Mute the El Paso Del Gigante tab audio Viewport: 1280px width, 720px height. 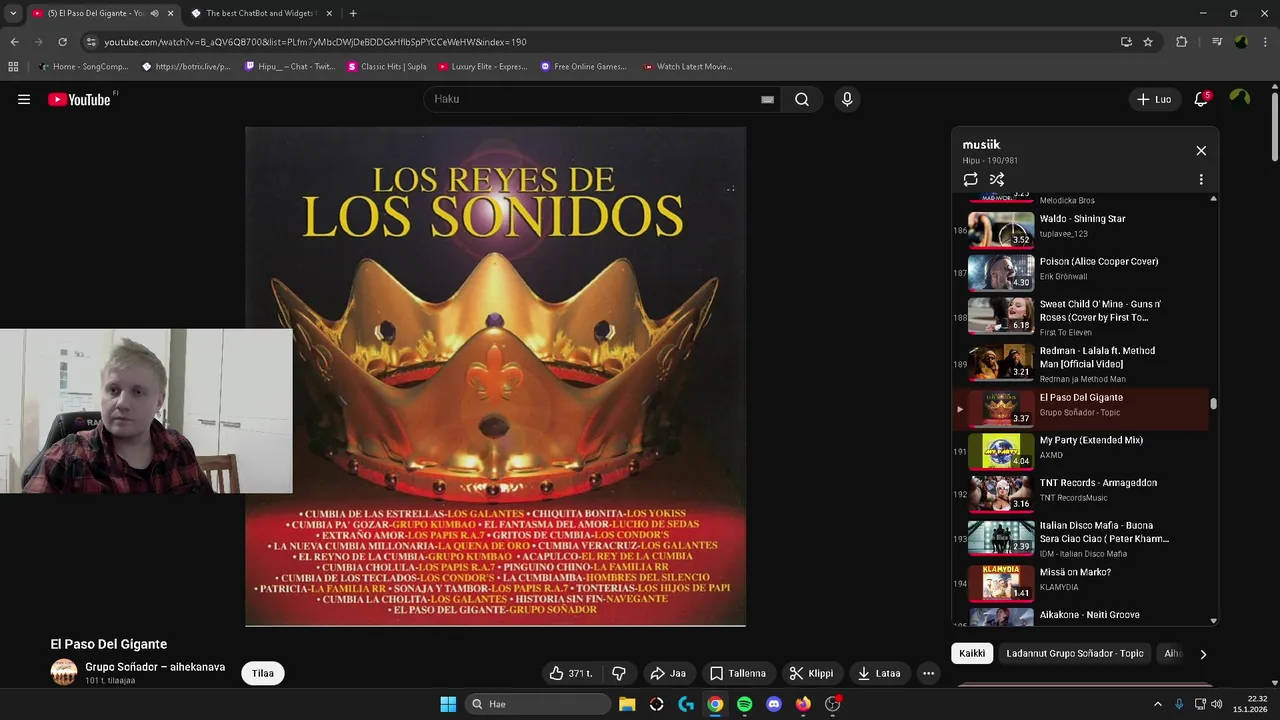tap(154, 13)
